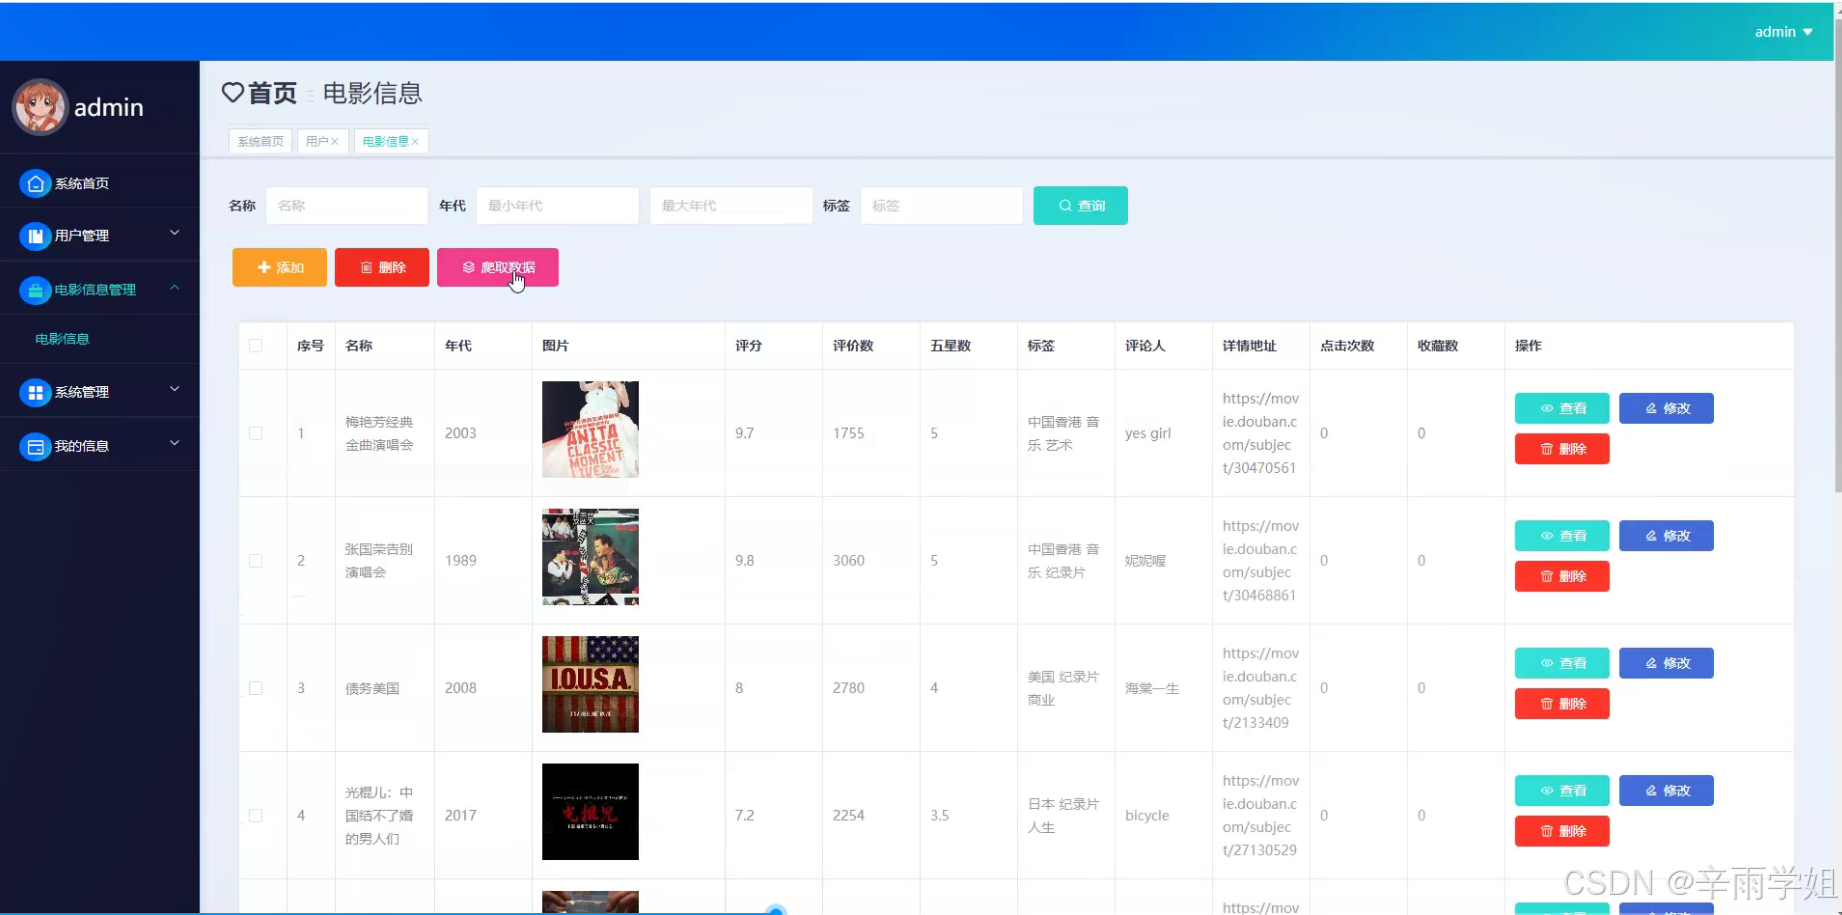The image size is (1842, 915).
Task: Check the row 1 checkbox for 梅艳芳经典金曲演唱会
Action: [x=256, y=433]
